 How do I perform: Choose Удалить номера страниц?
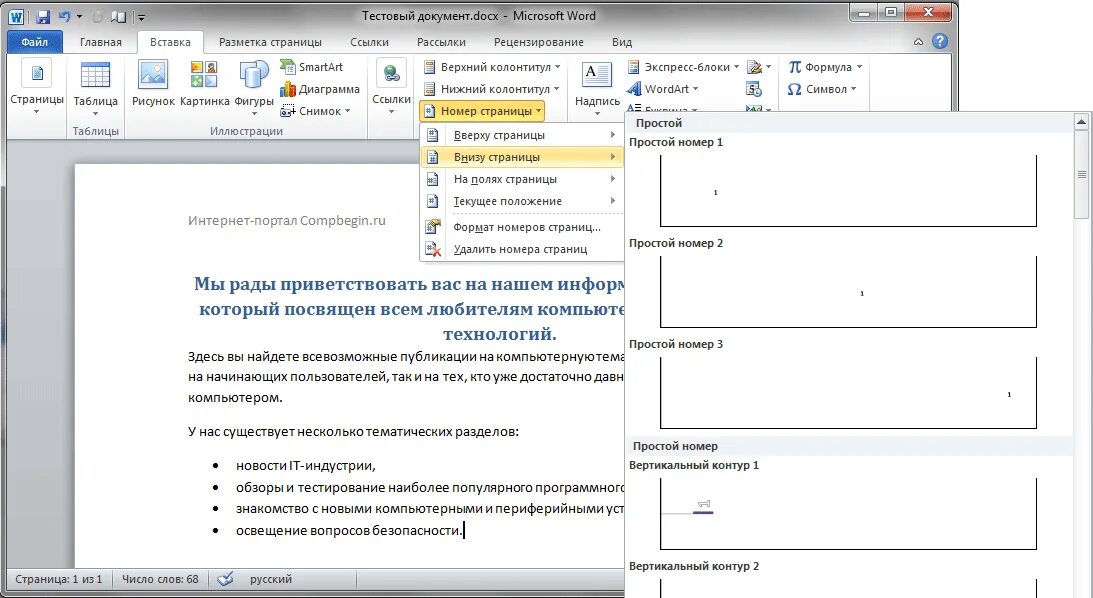(521, 249)
